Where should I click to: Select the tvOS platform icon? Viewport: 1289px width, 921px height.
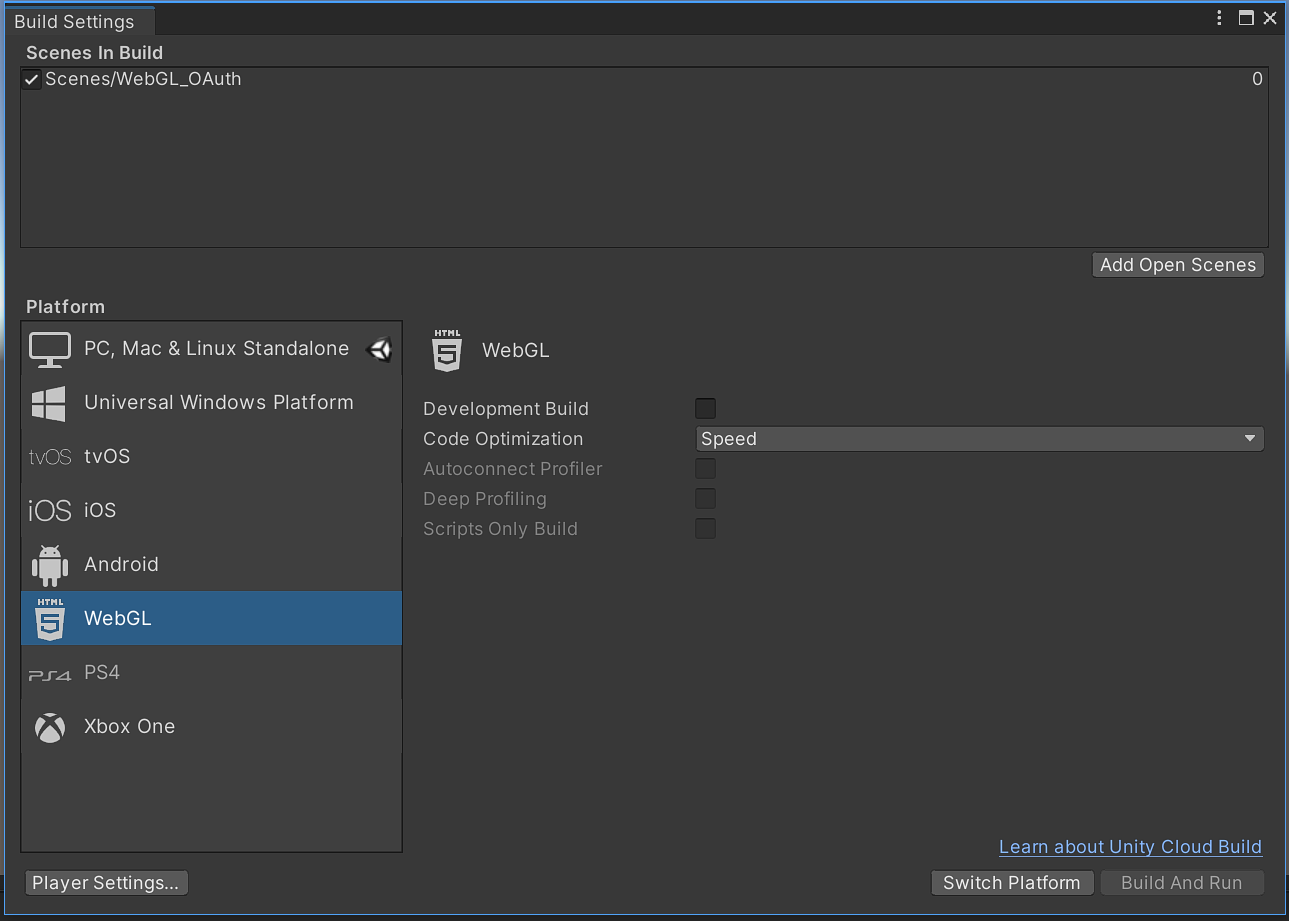[x=50, y=457]
